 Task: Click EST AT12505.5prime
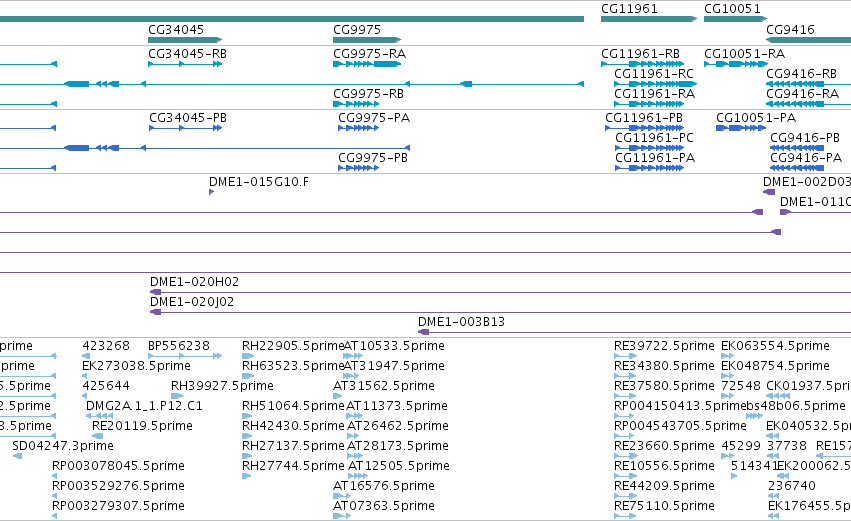[x=399, y=466]
